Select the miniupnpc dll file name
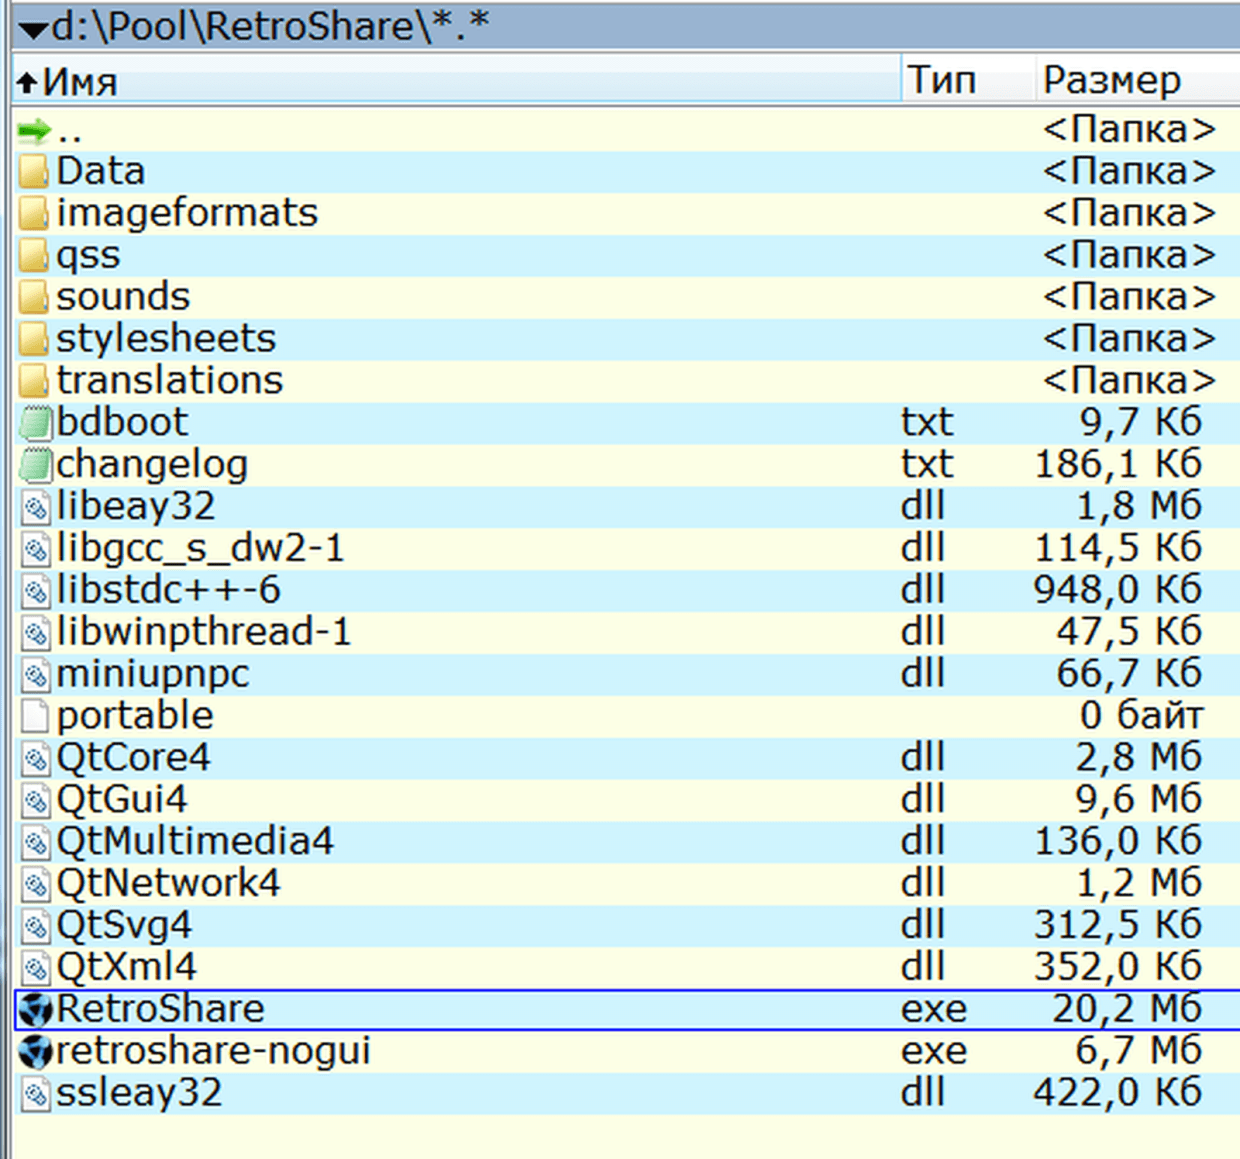Screen dimensions: 1240x1159 tap(153, 674)
